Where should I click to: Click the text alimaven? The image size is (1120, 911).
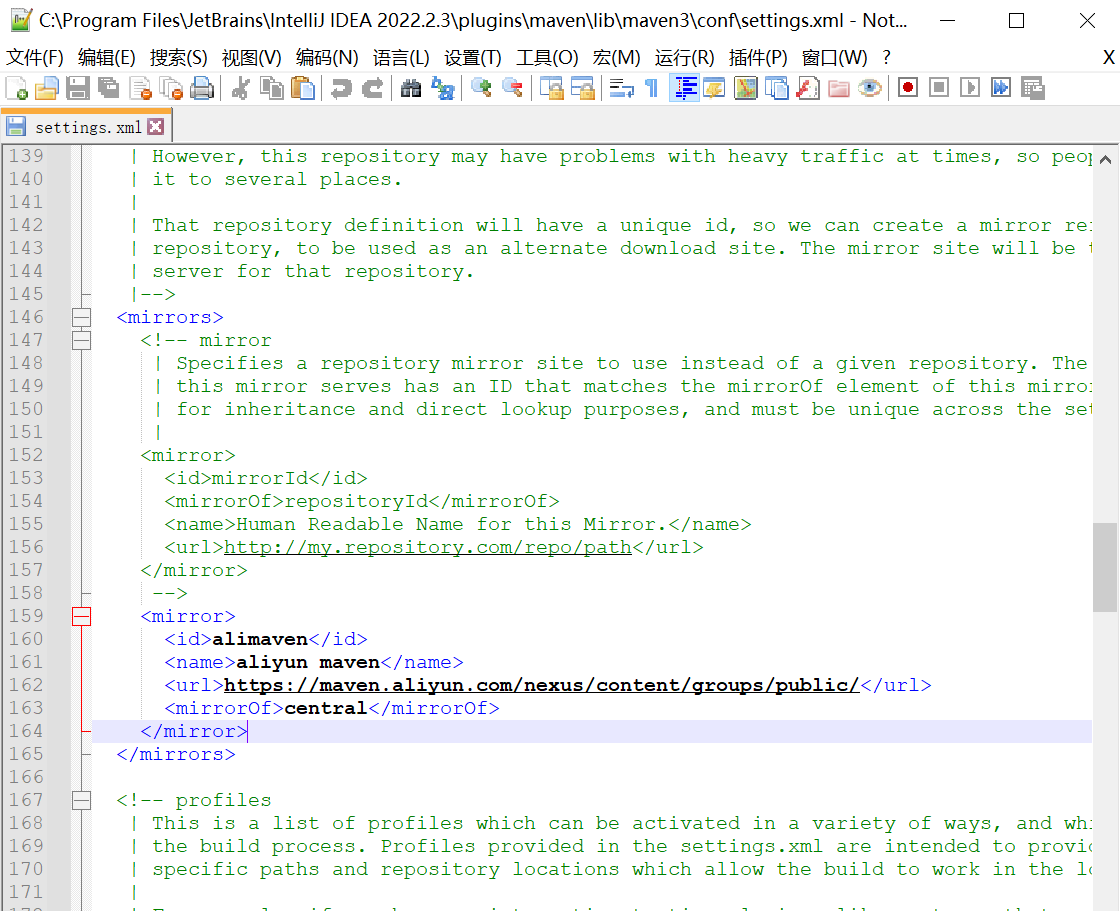260,639
